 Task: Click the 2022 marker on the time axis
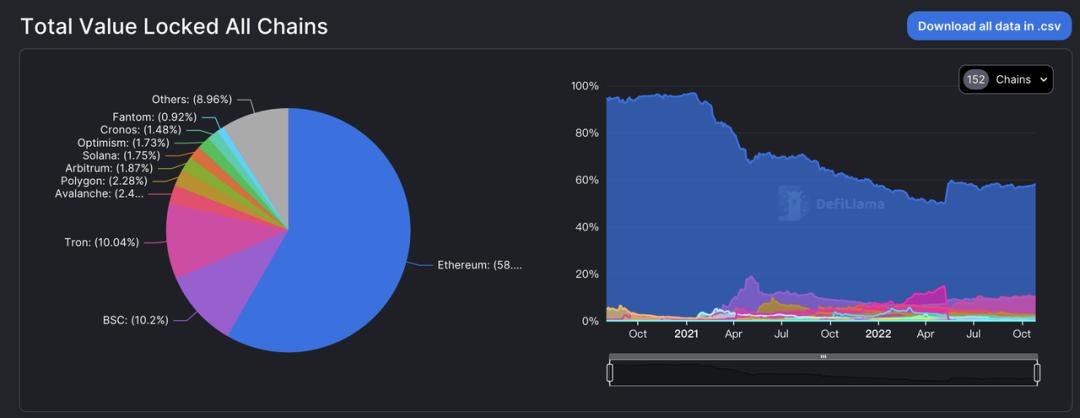tap(877, 334)
